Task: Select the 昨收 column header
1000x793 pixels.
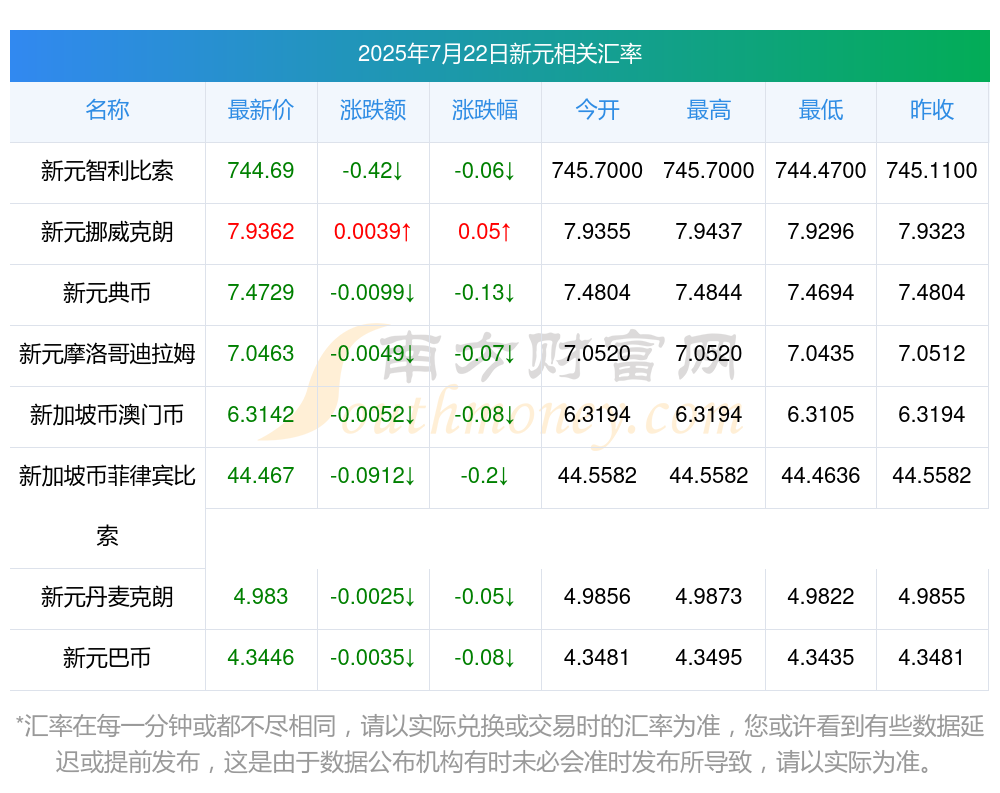Action: (932, 110)
